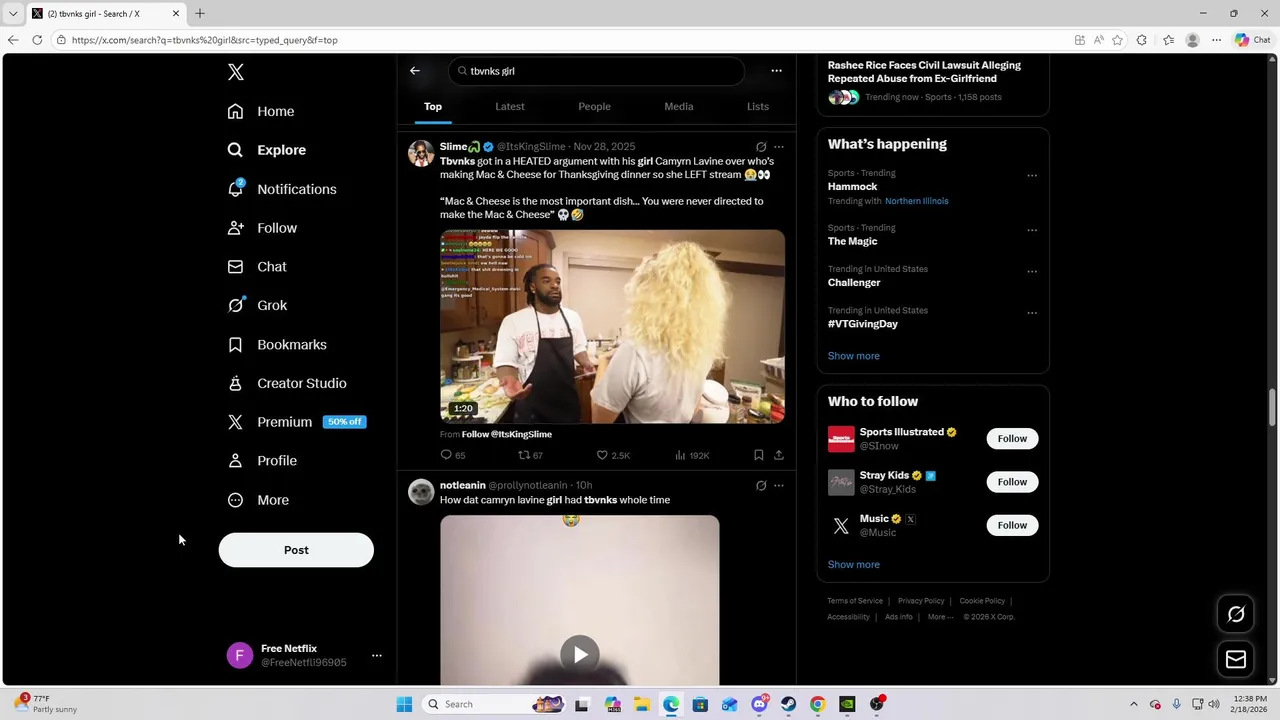The width and height of the screenshot is (1280, 720).
Task: Click Grok icon on Slime's post
Action: [761, 147]
